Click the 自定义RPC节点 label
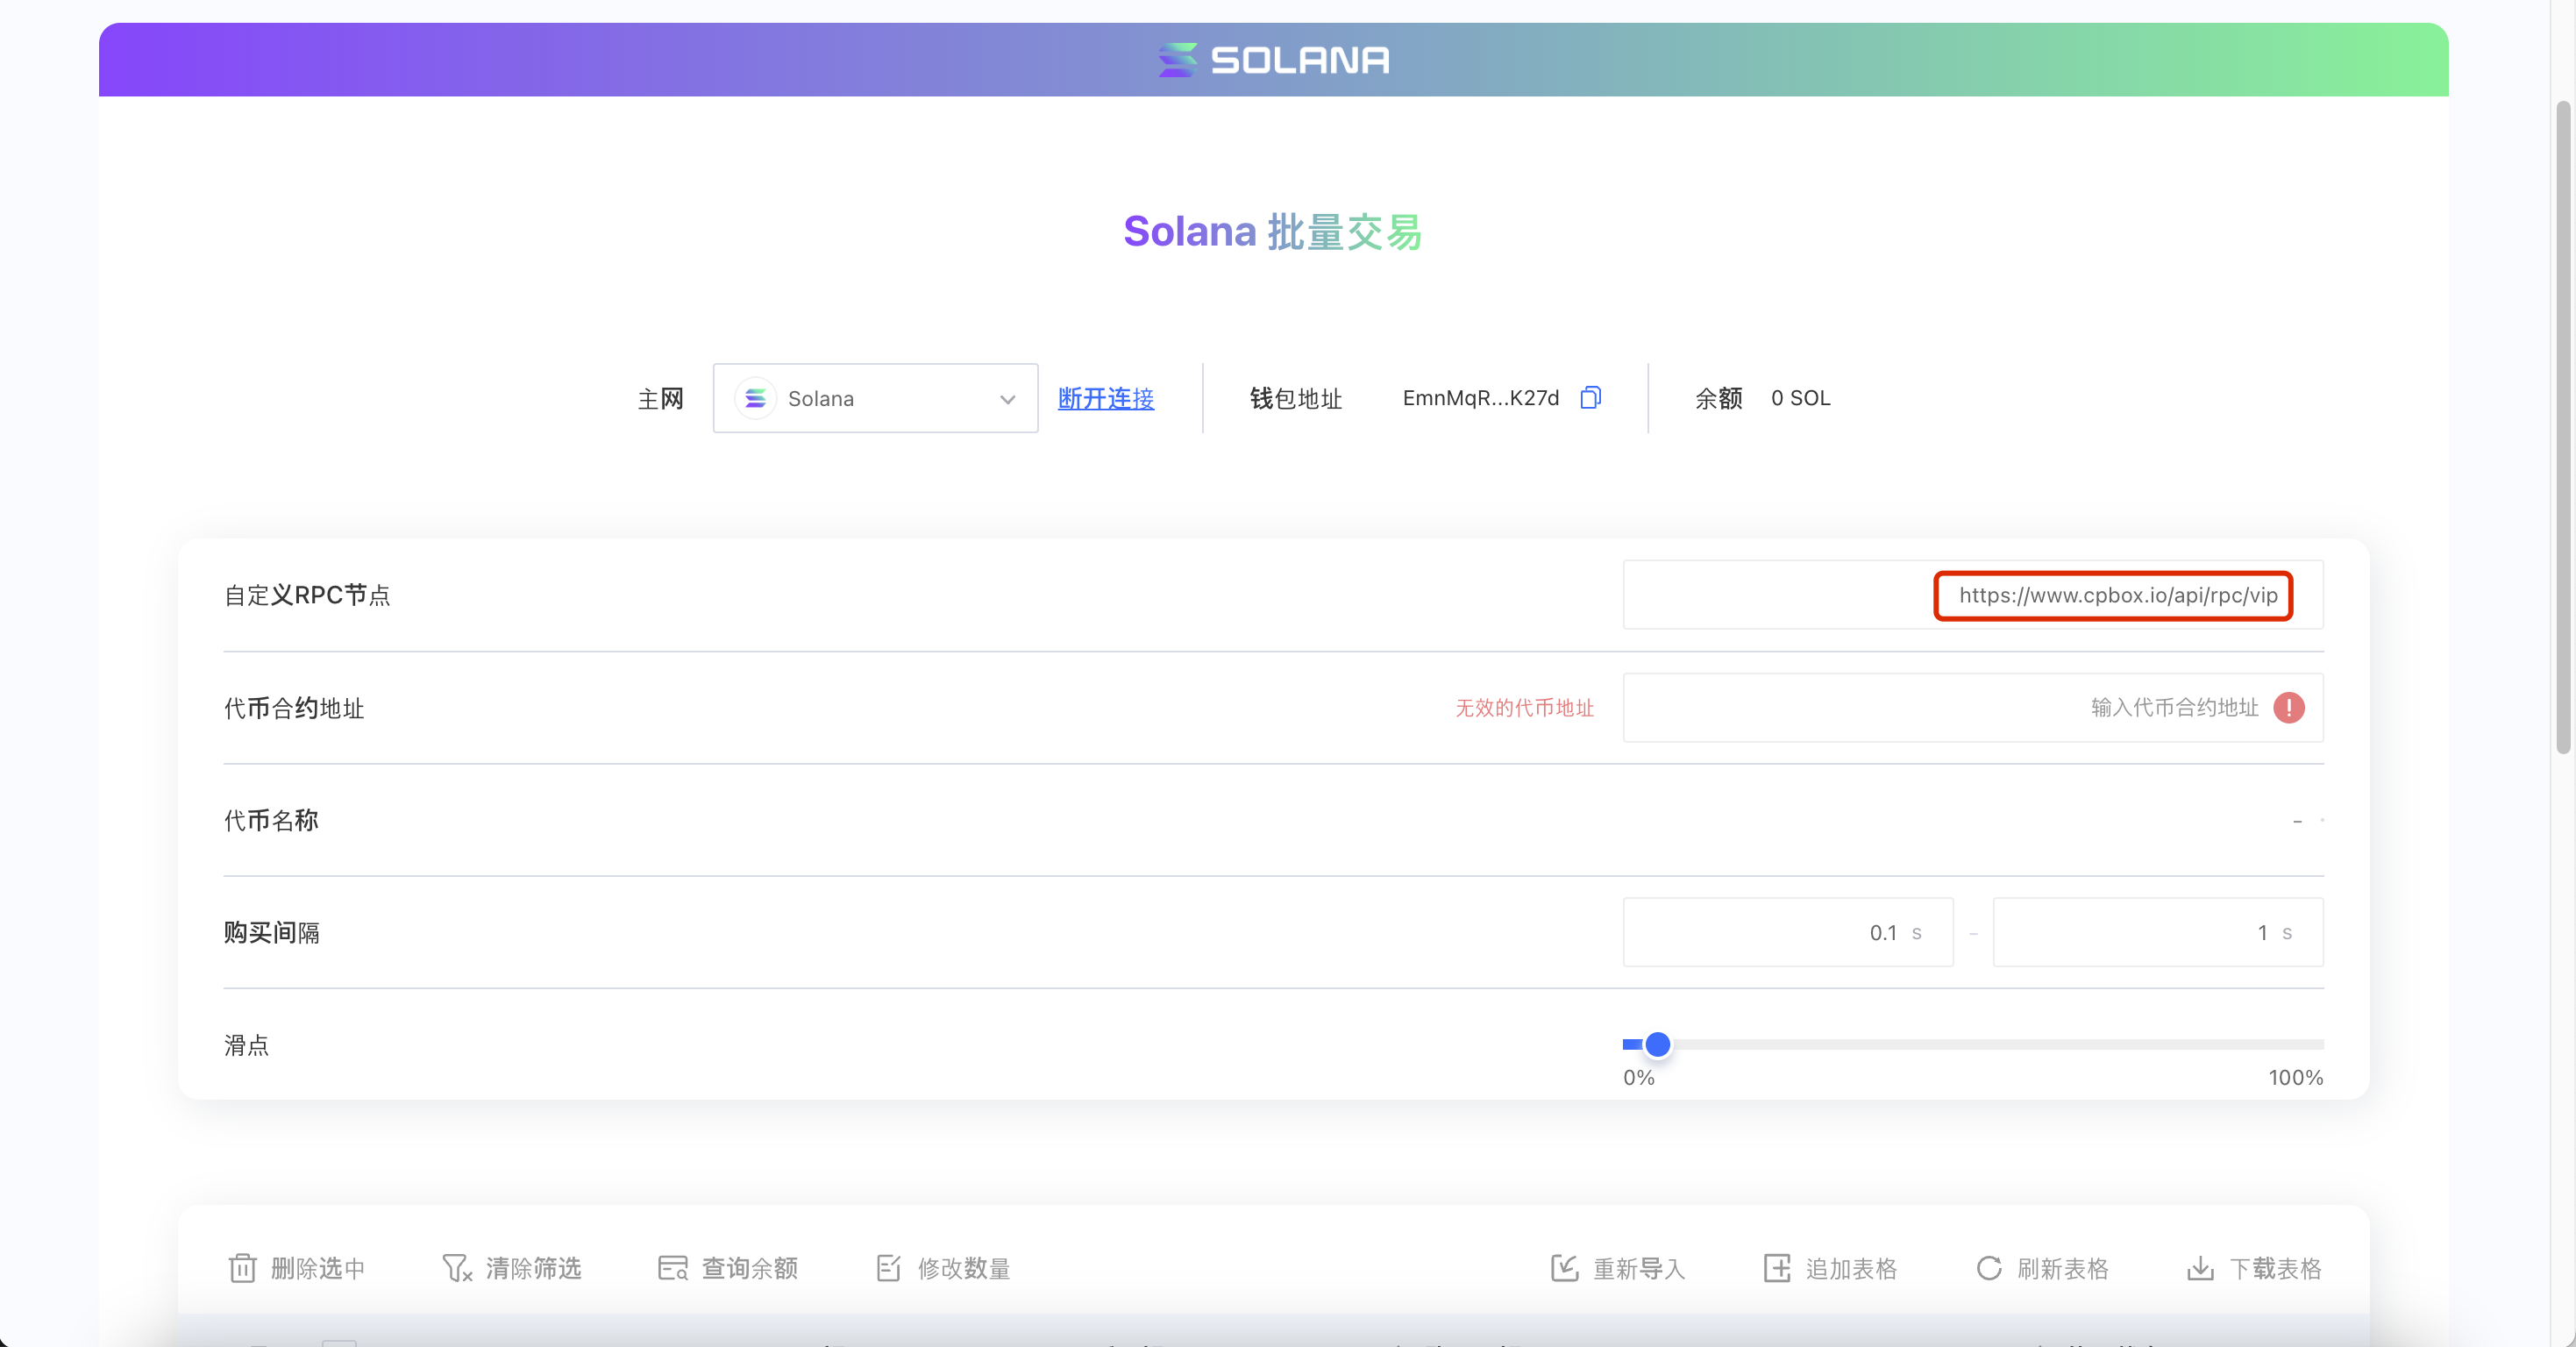This screenshot has height=1347, width=2576. (307, 595)
